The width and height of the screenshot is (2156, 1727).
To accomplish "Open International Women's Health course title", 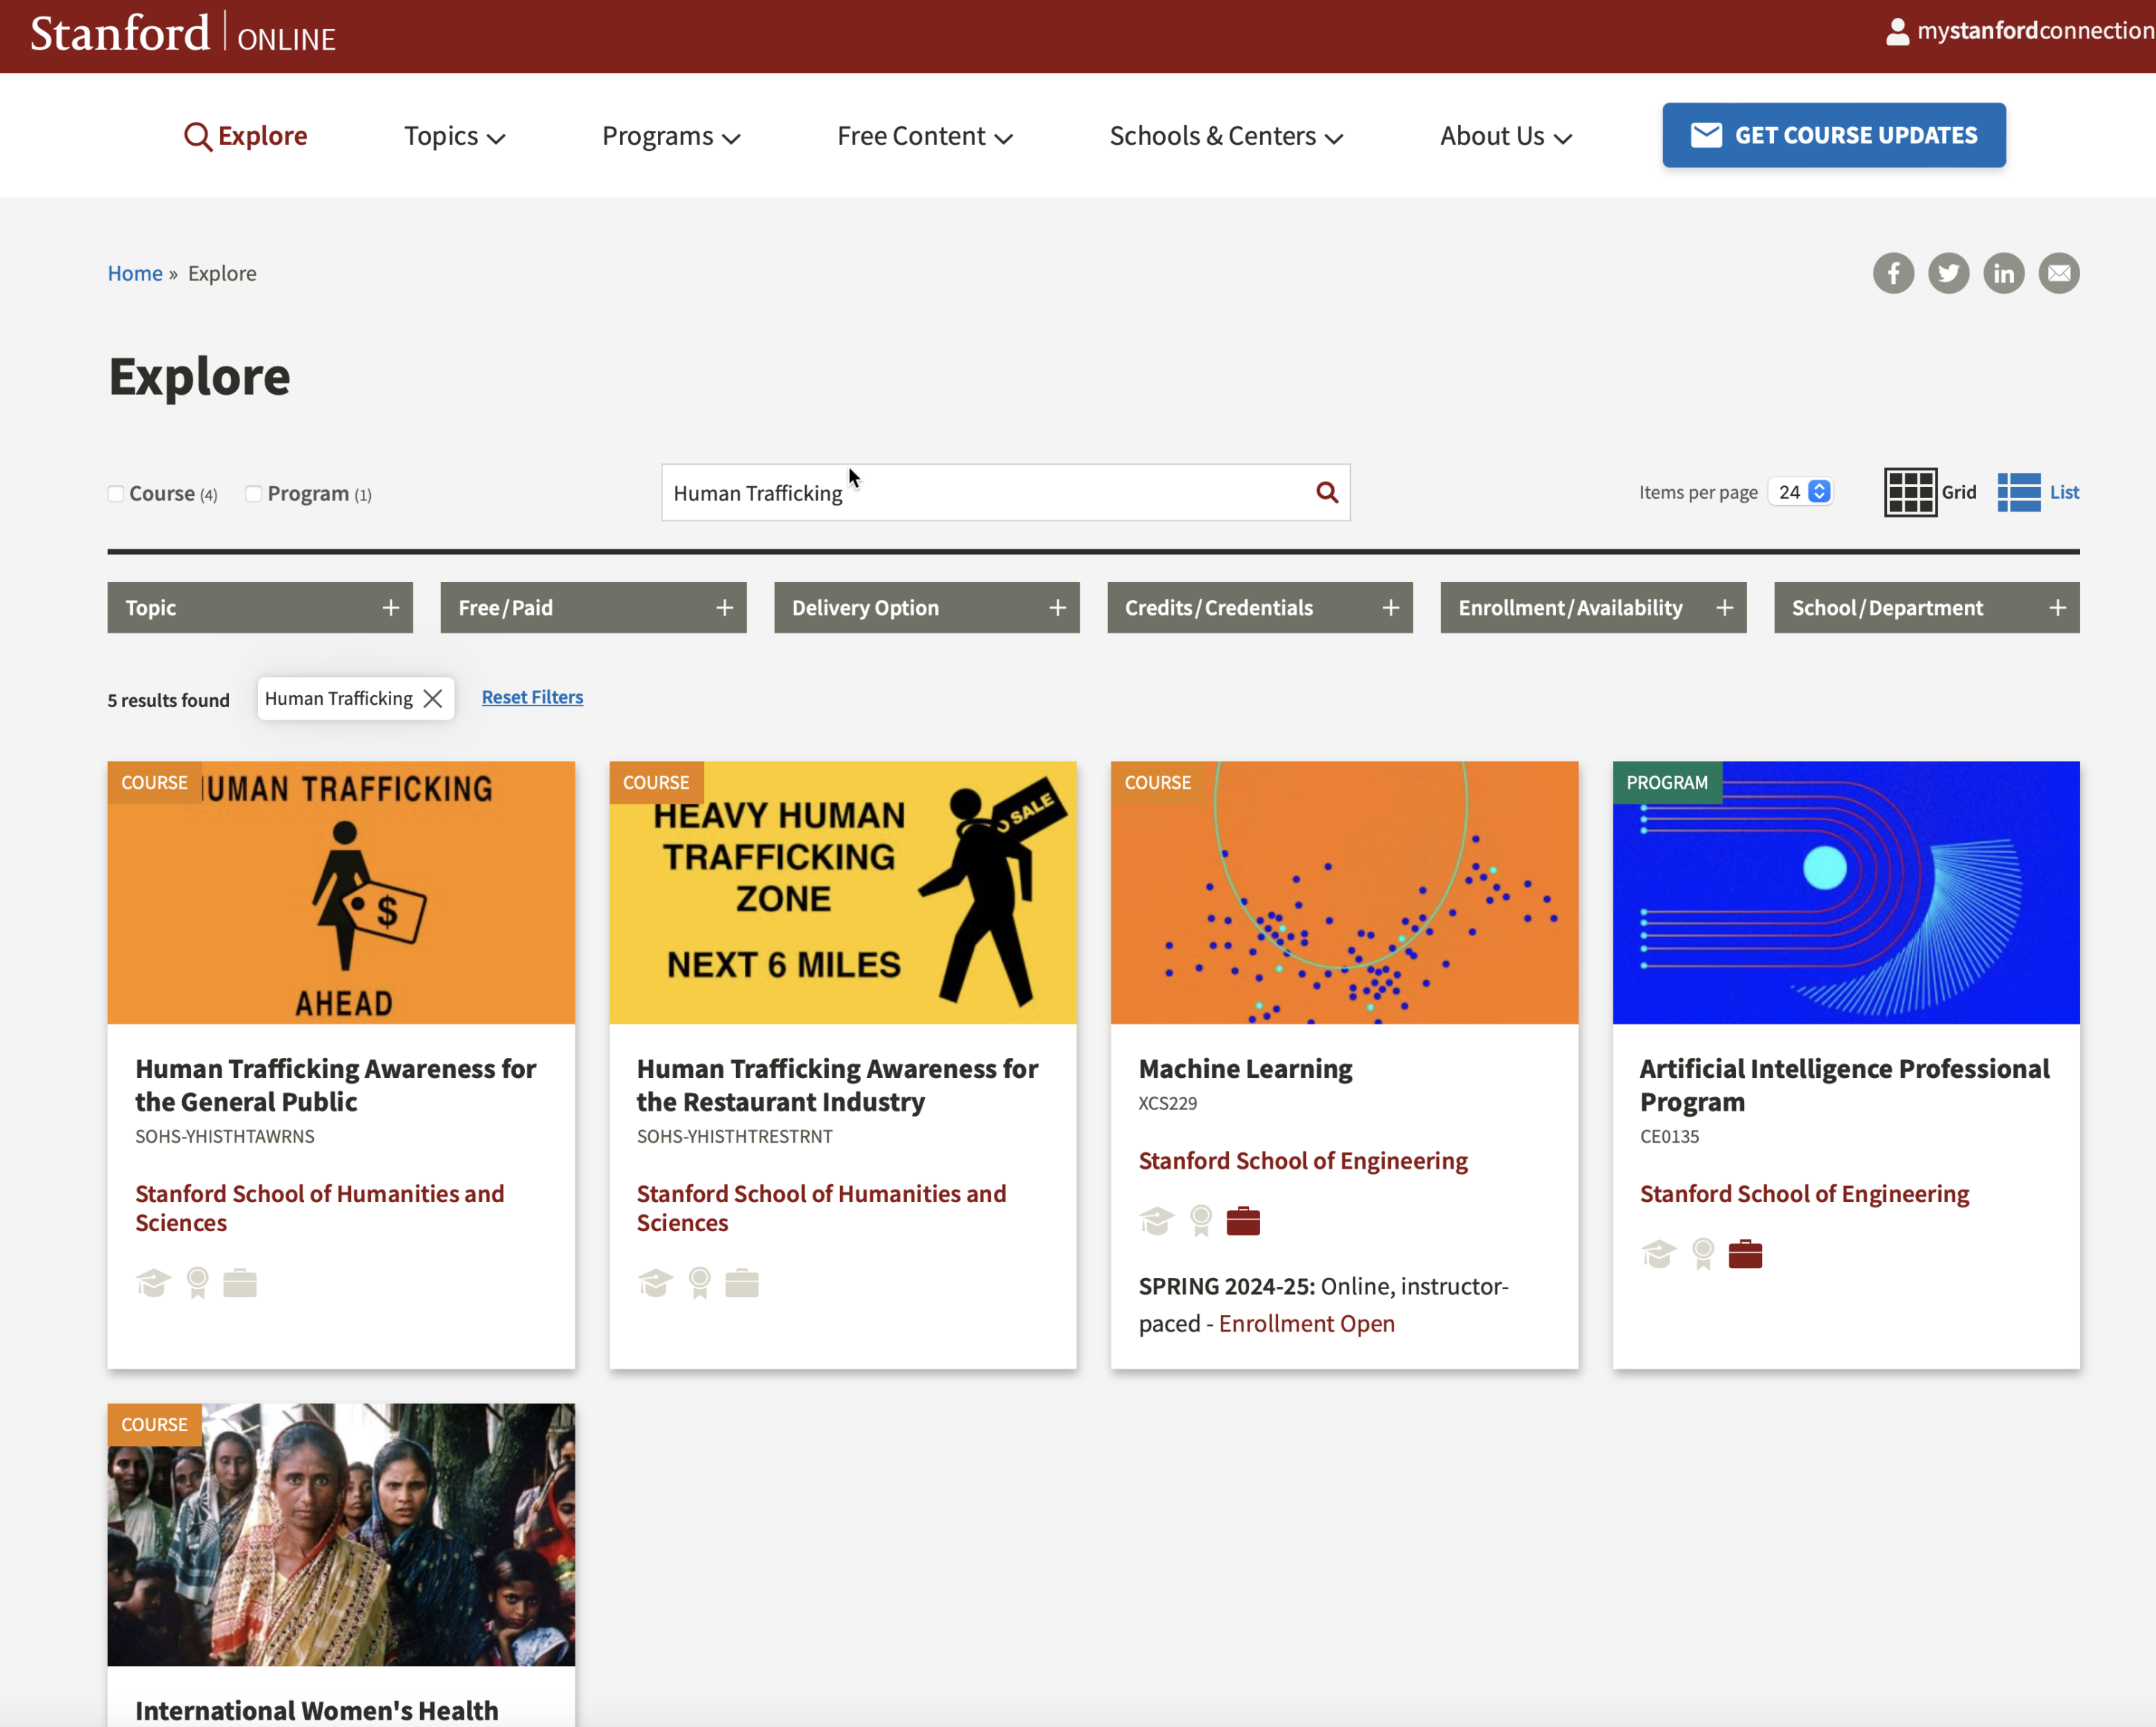I will point(317,1710).
